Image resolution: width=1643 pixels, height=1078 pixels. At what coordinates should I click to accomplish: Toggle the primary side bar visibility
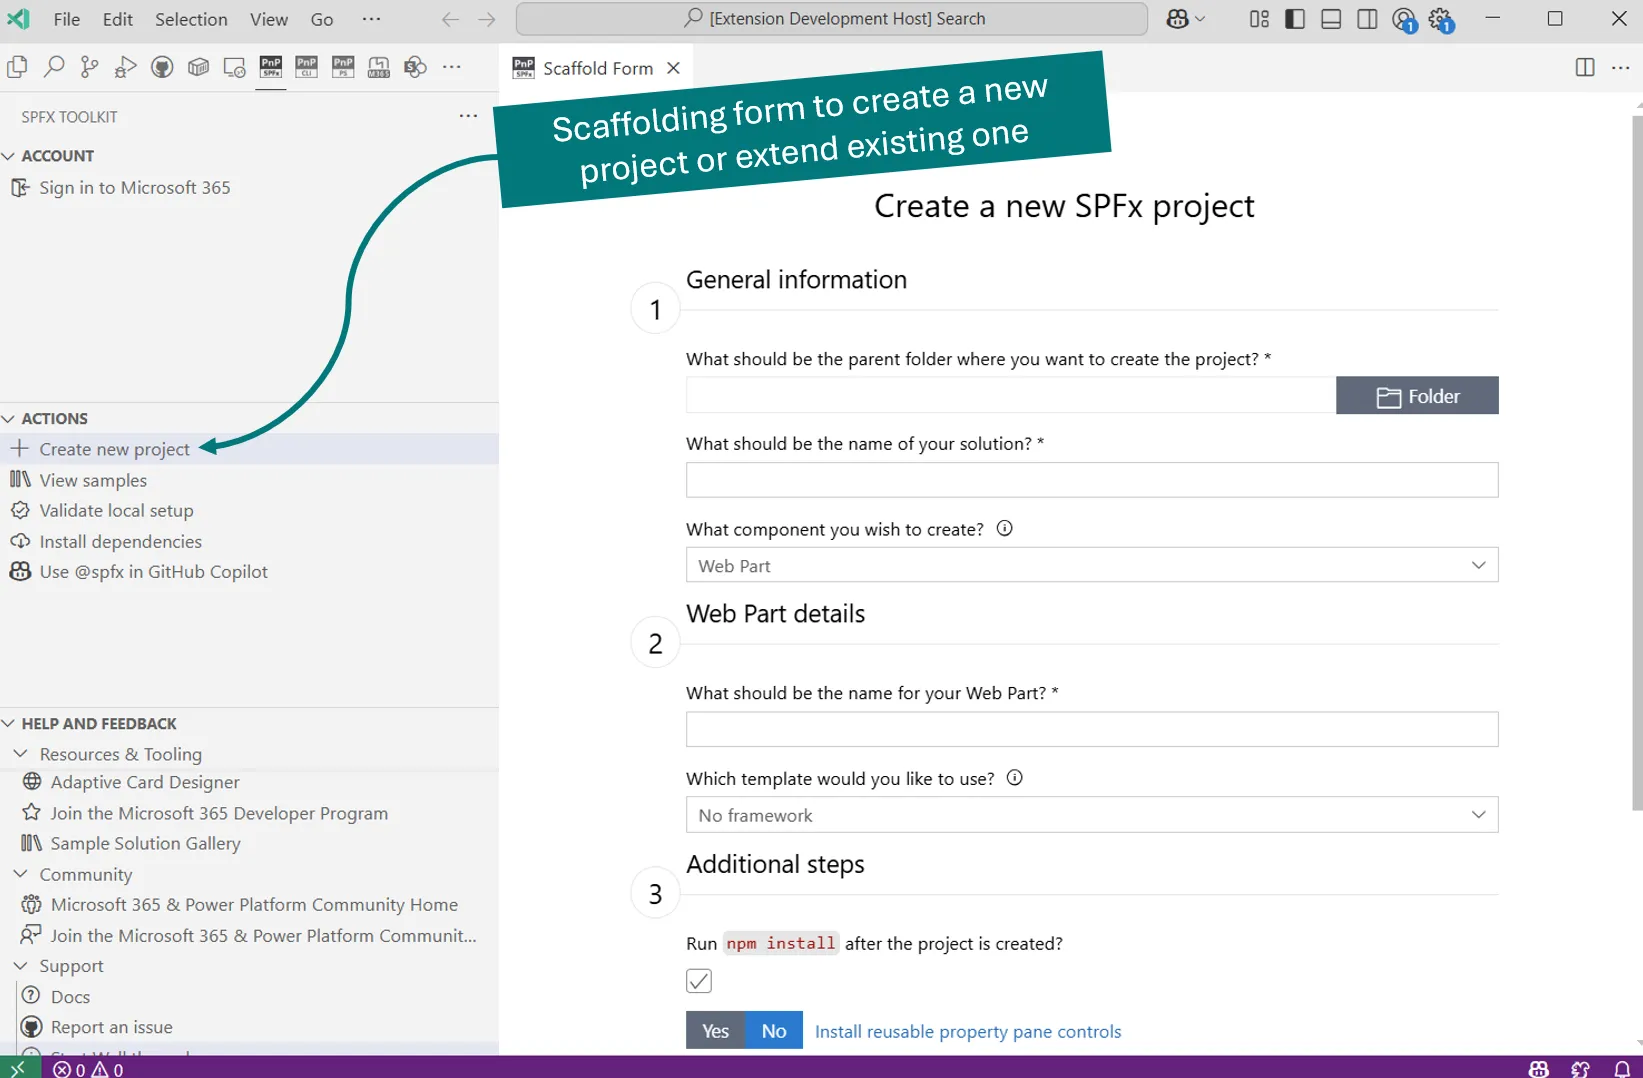coord(1295,19)
